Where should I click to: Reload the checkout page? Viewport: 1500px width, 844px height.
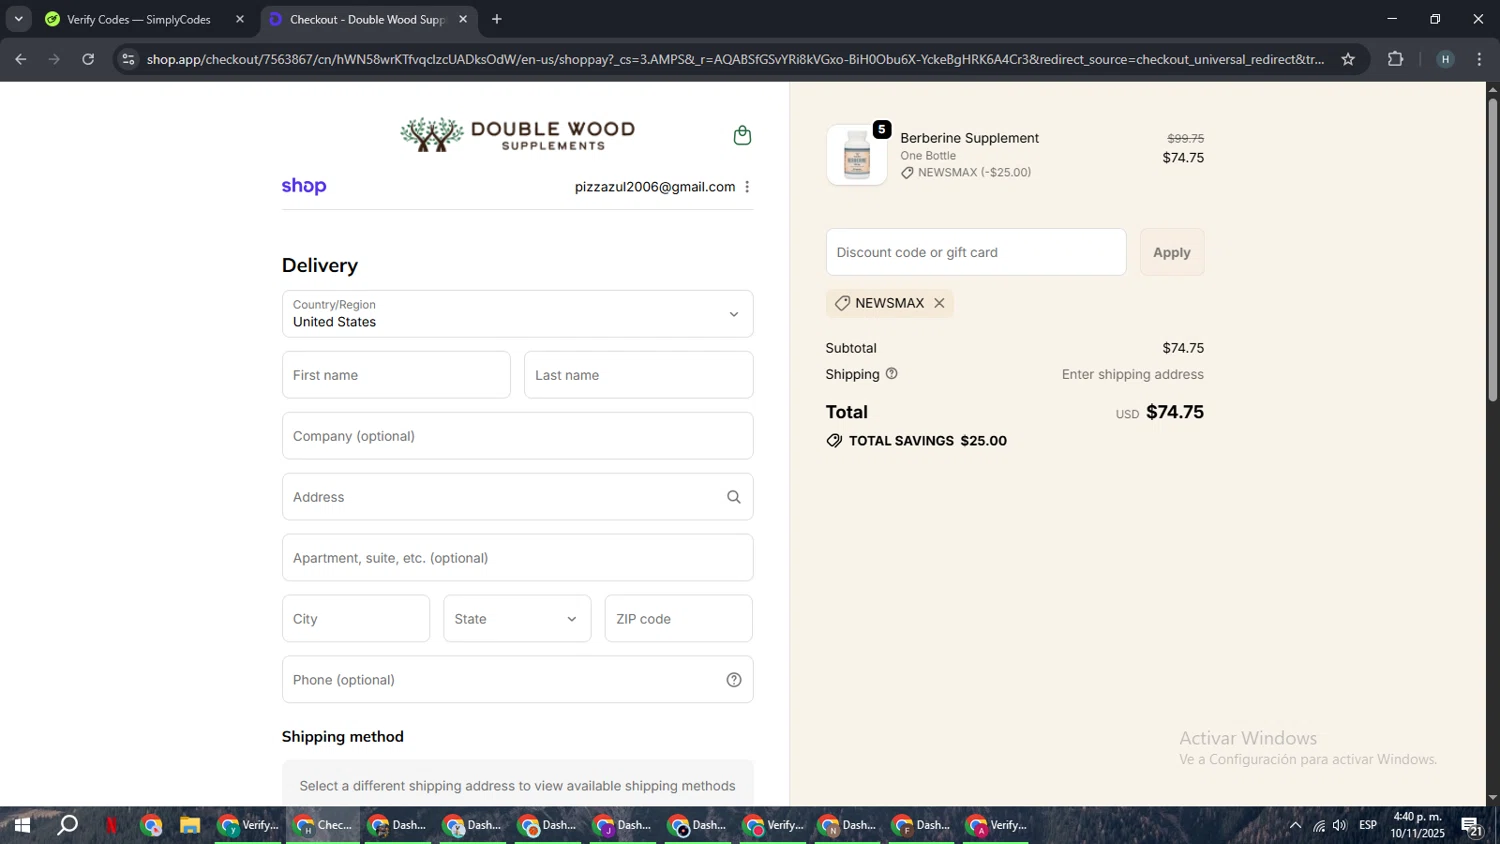[x=88, y=59]
